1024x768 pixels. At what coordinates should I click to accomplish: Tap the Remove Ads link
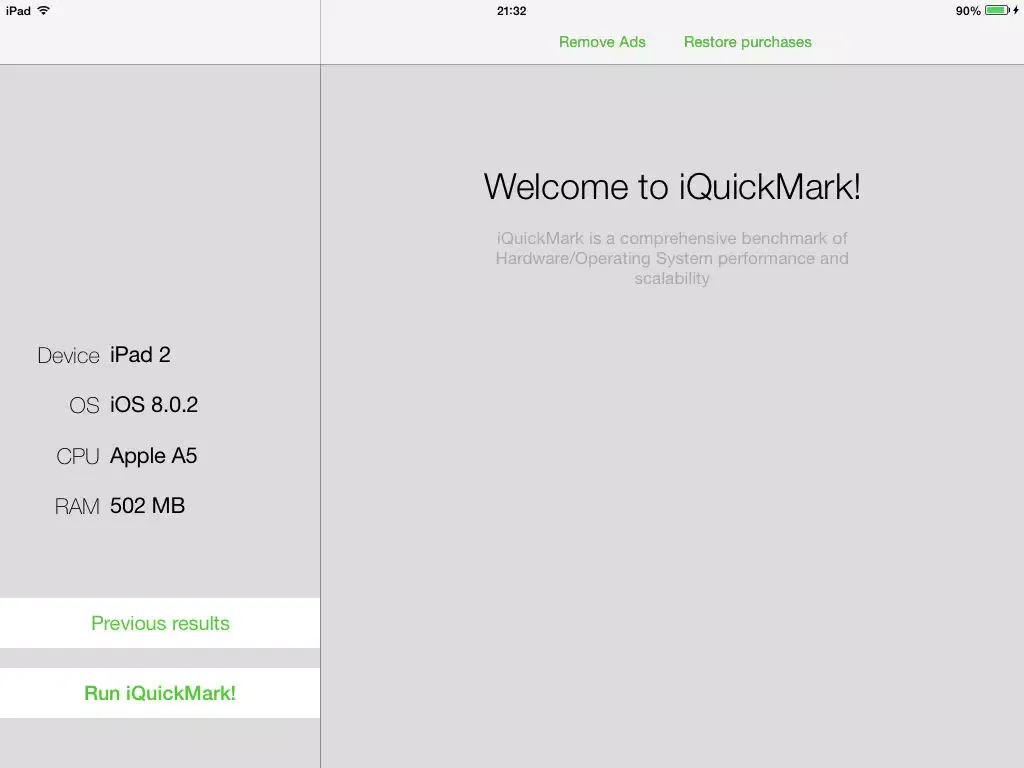pos(602,42)
